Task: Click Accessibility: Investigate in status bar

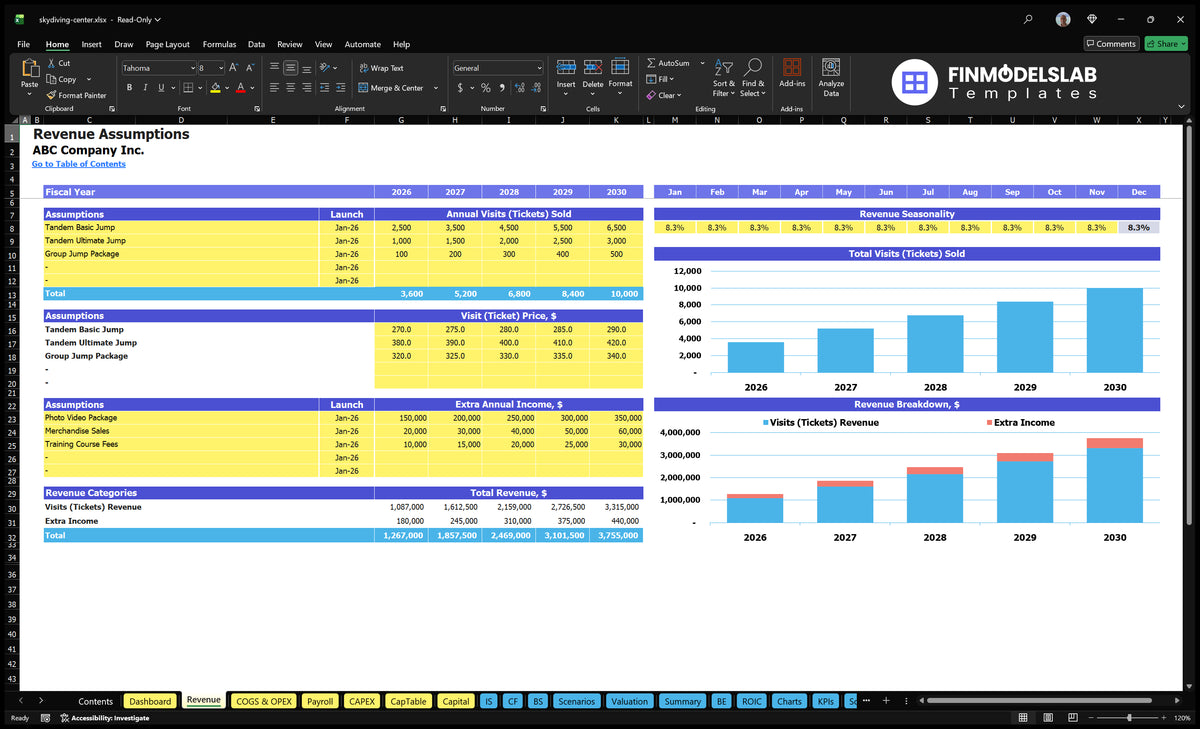Action: pyautogui.click(x=104, y=718)
